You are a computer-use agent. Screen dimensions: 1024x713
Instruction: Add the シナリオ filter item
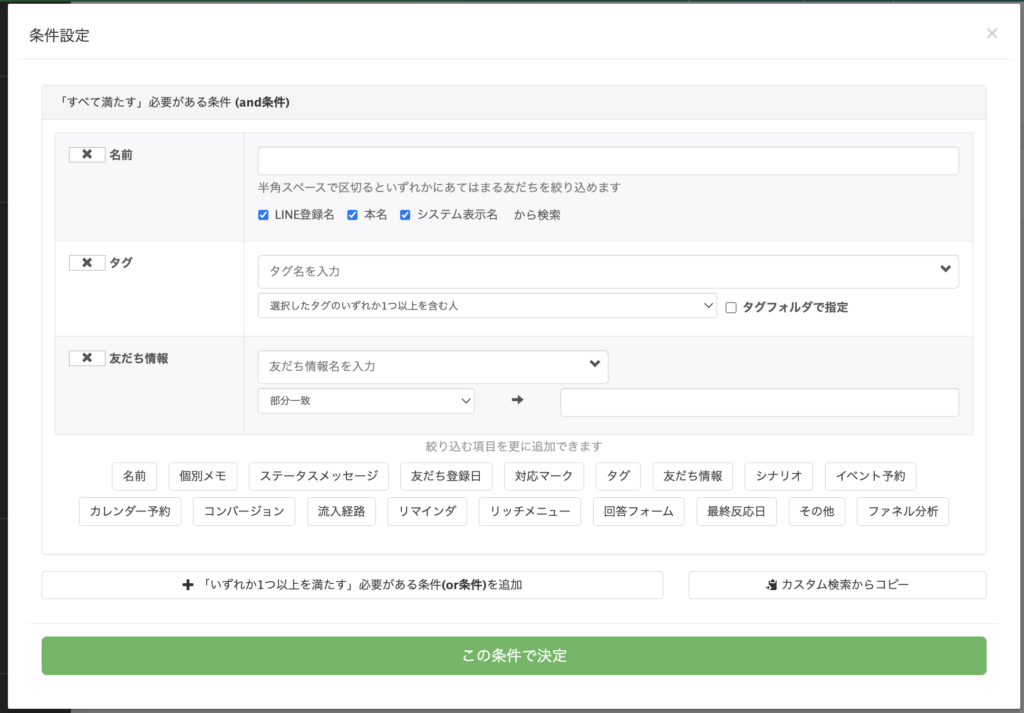click(779, 476)
